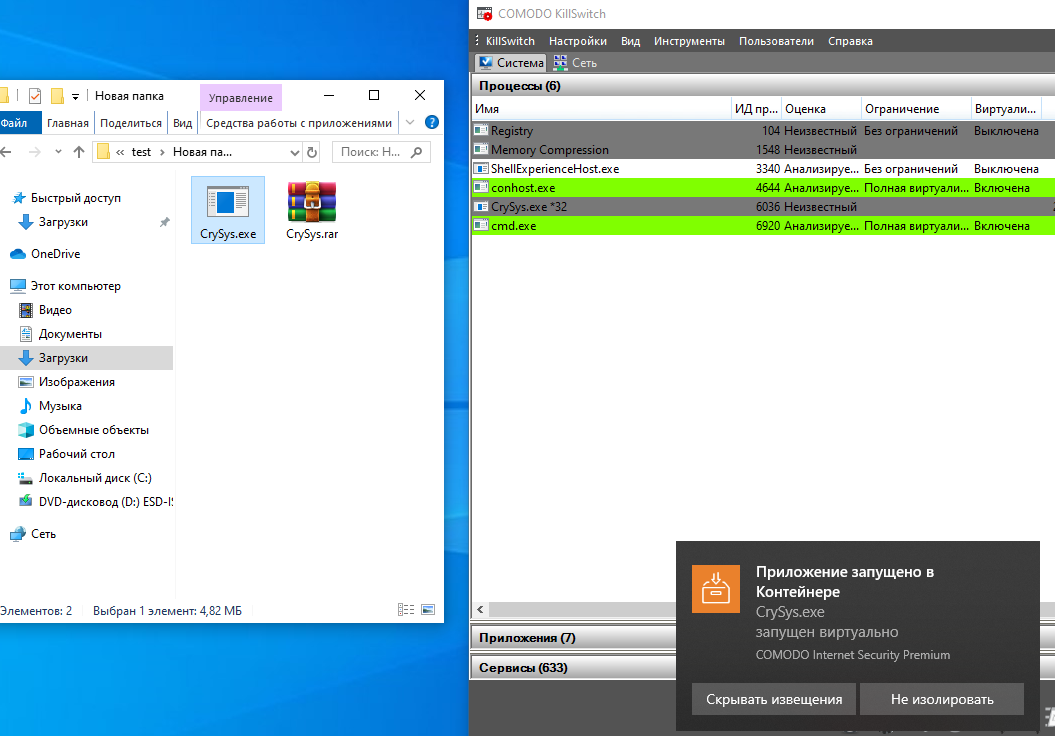This screenshot has width=1055, height=736.
Task: Switch to the Сеть tab in KillSwitch
Action: point(575,63)
